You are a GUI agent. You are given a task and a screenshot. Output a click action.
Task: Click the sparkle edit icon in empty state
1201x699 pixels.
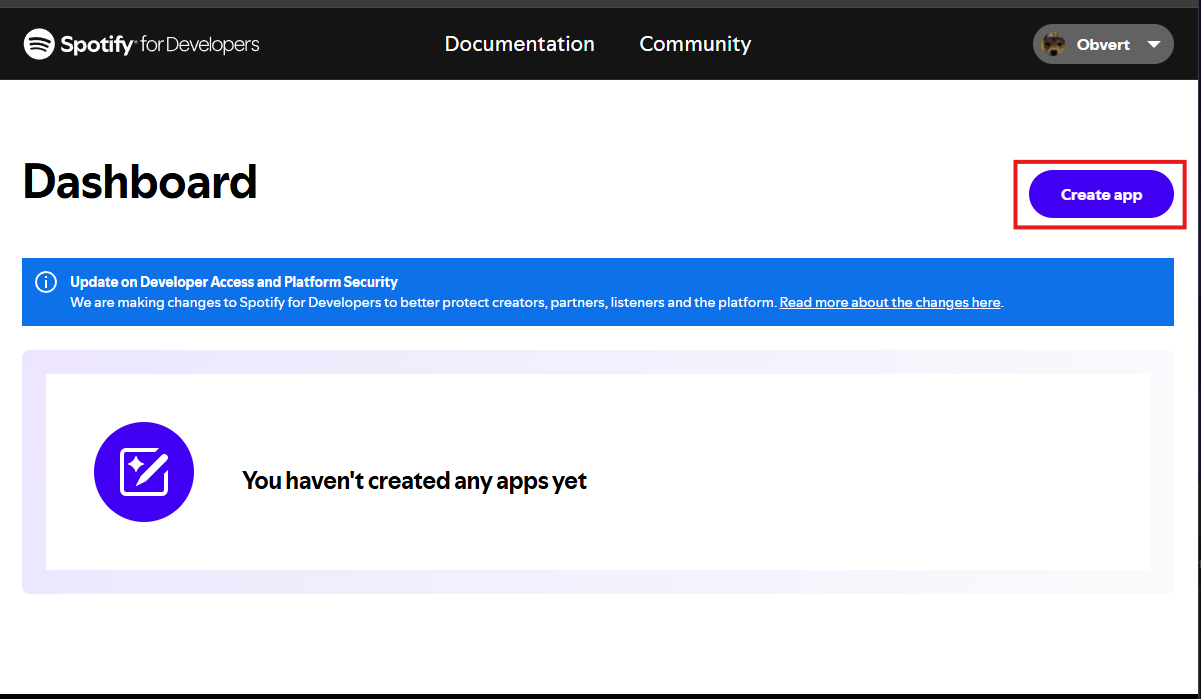coord(144,471)
